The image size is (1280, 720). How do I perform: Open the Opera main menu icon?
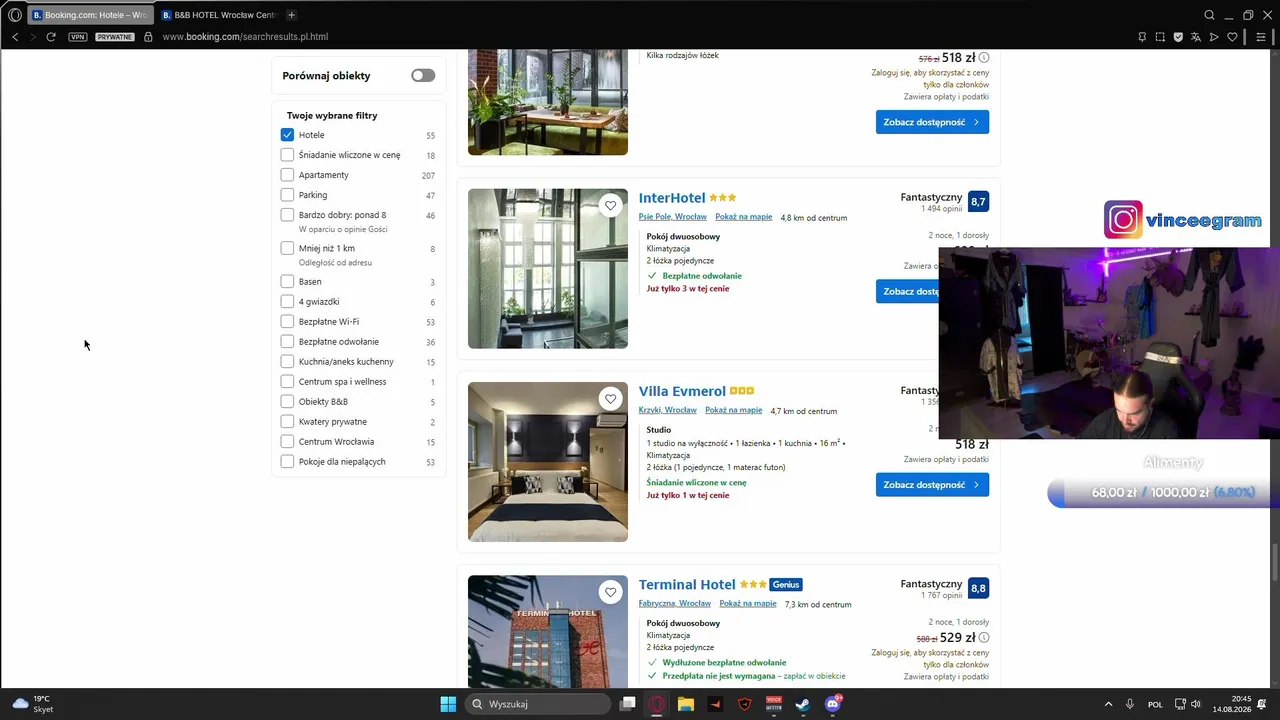pos(14,15)
